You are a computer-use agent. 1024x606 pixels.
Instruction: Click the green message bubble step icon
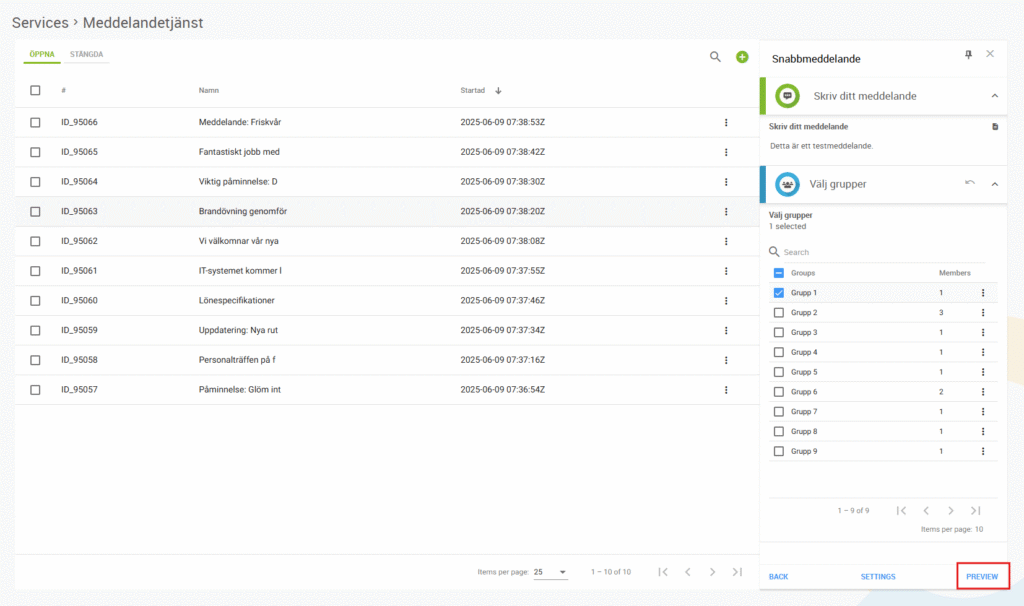pyautogui.click(x=788, y=96)
